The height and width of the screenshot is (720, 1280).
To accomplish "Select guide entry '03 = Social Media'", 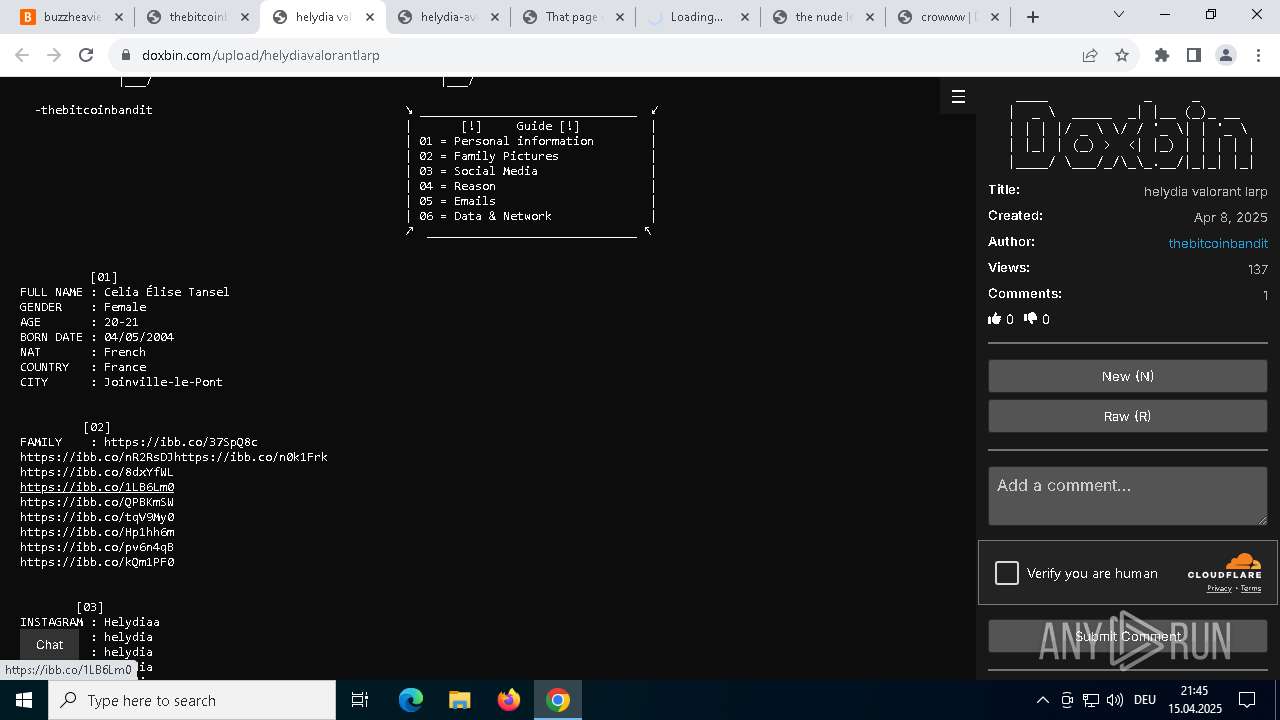I will point(478,171).
